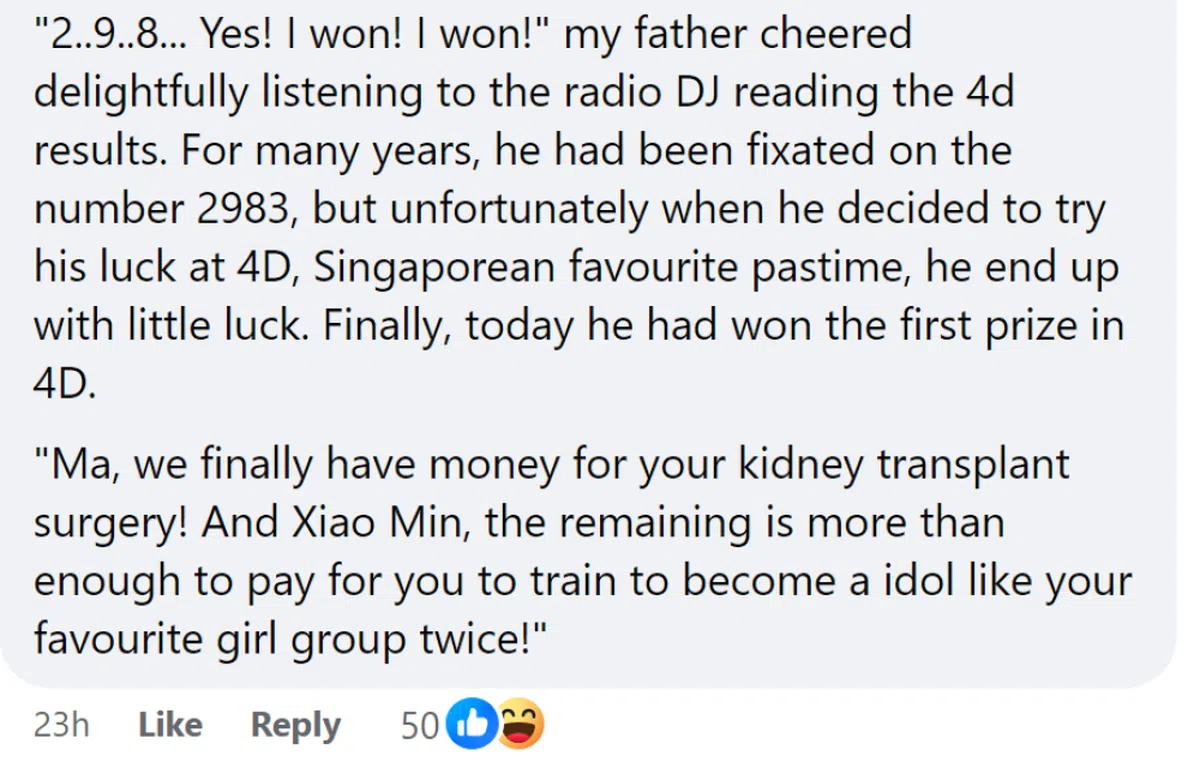1200x774 pixels.
Task: Like this comment
Action: (170, 725)
